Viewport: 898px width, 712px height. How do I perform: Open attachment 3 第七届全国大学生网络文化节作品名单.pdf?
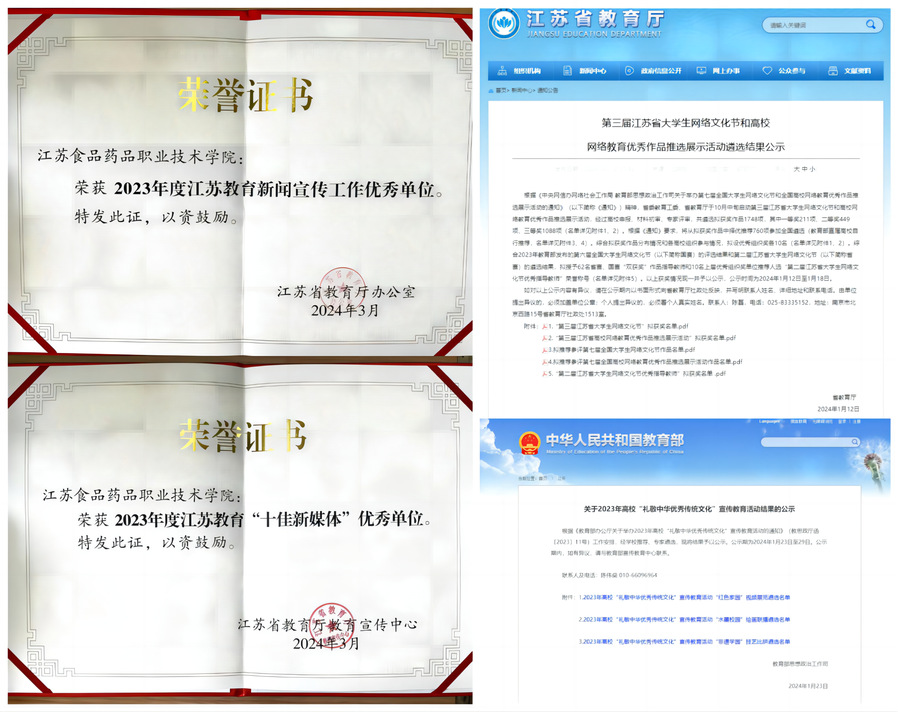pos(630,349)
